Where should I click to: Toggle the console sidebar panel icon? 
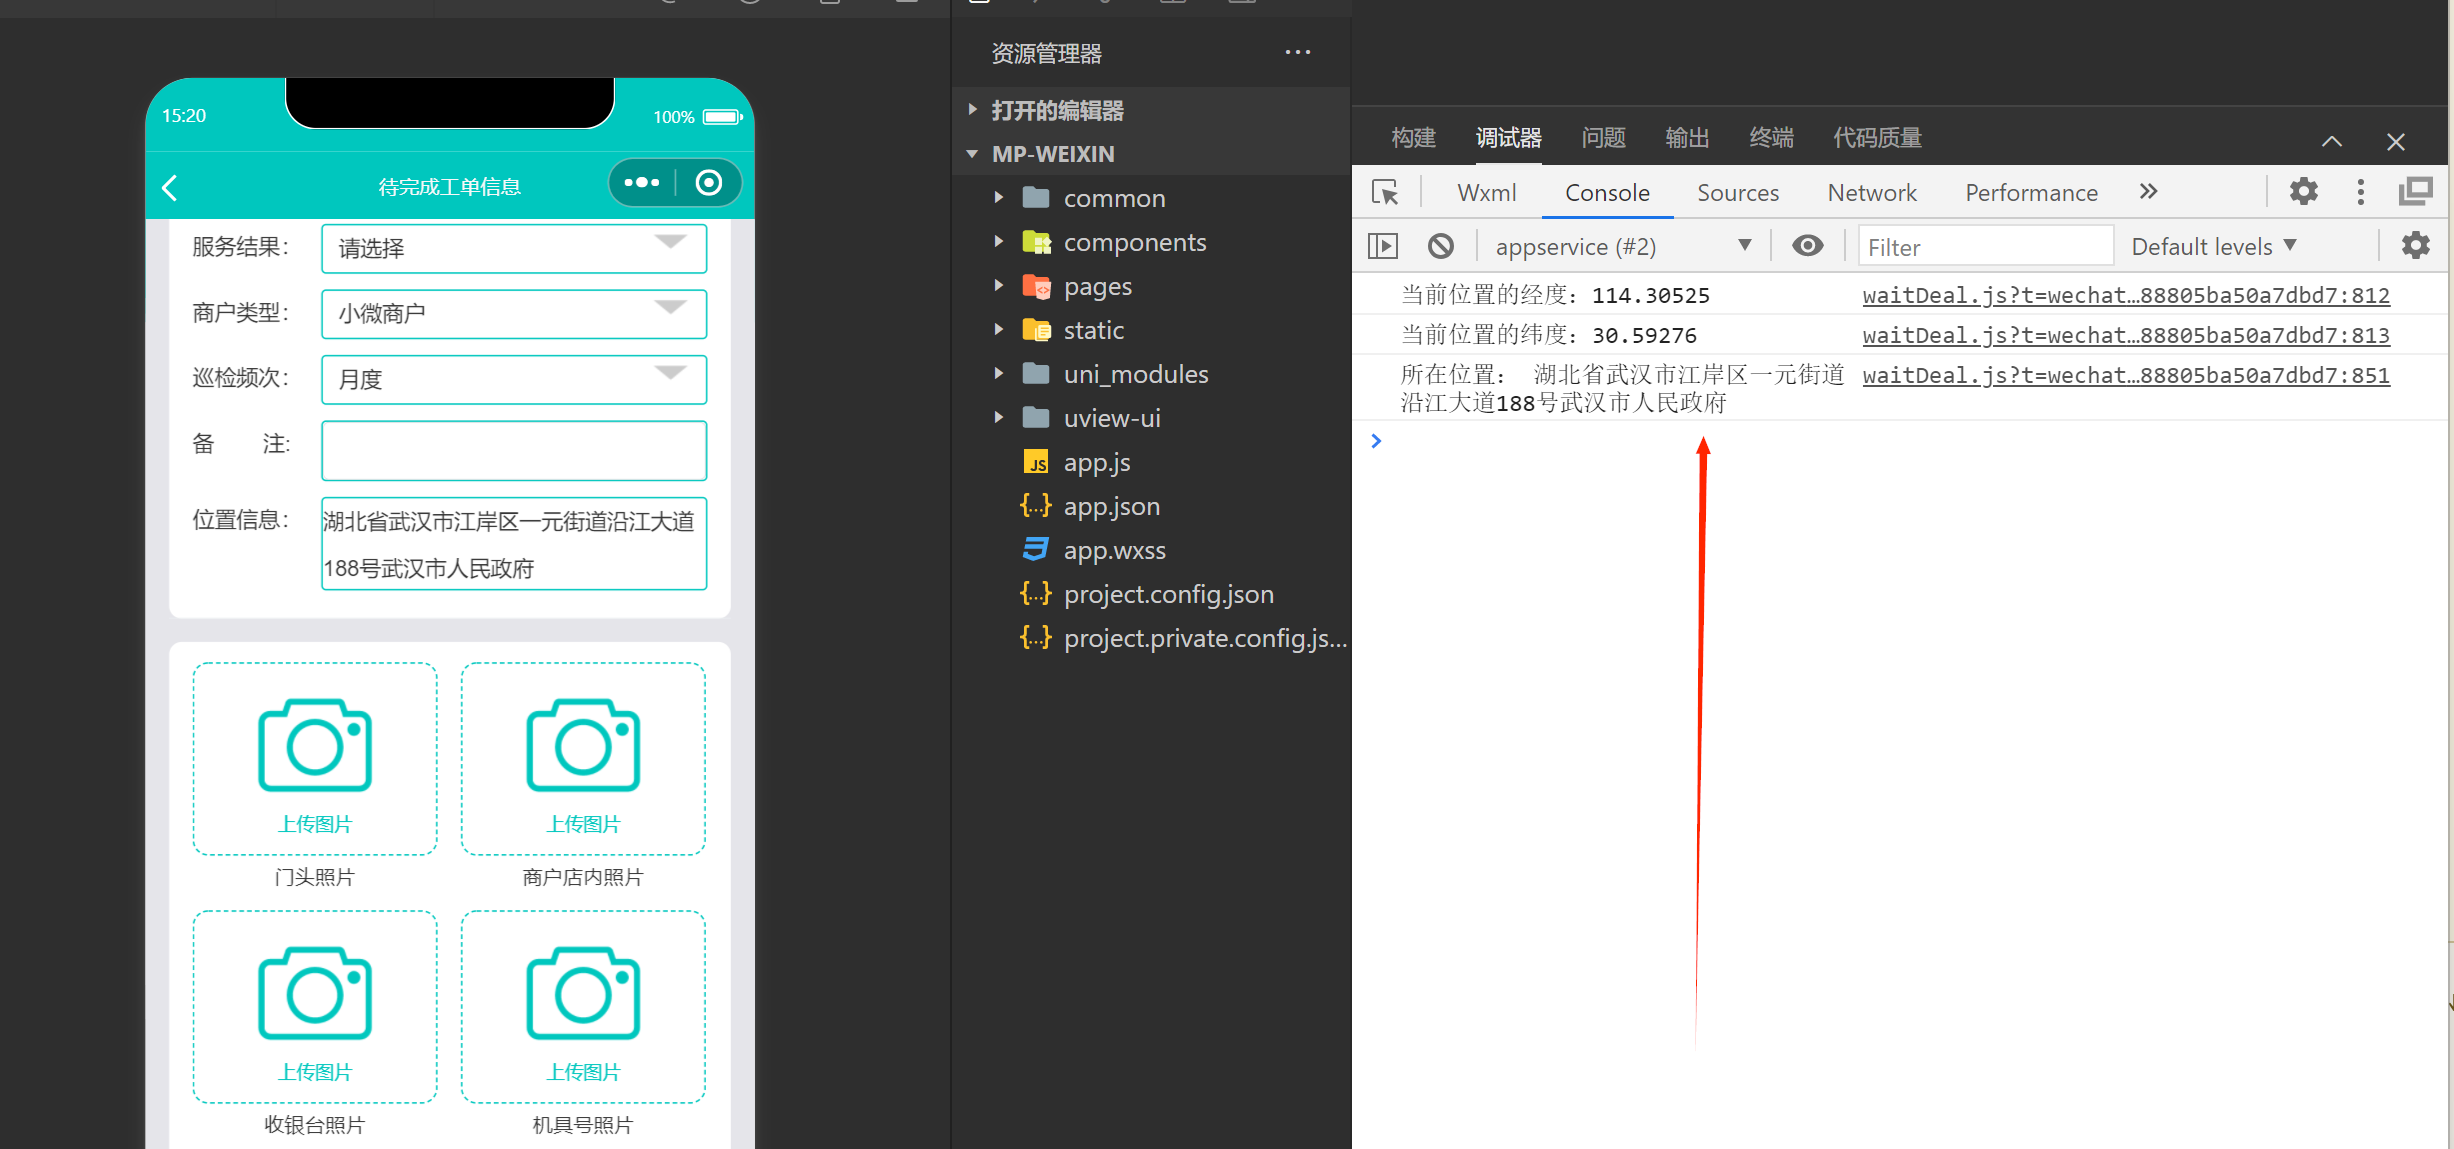1383,246
